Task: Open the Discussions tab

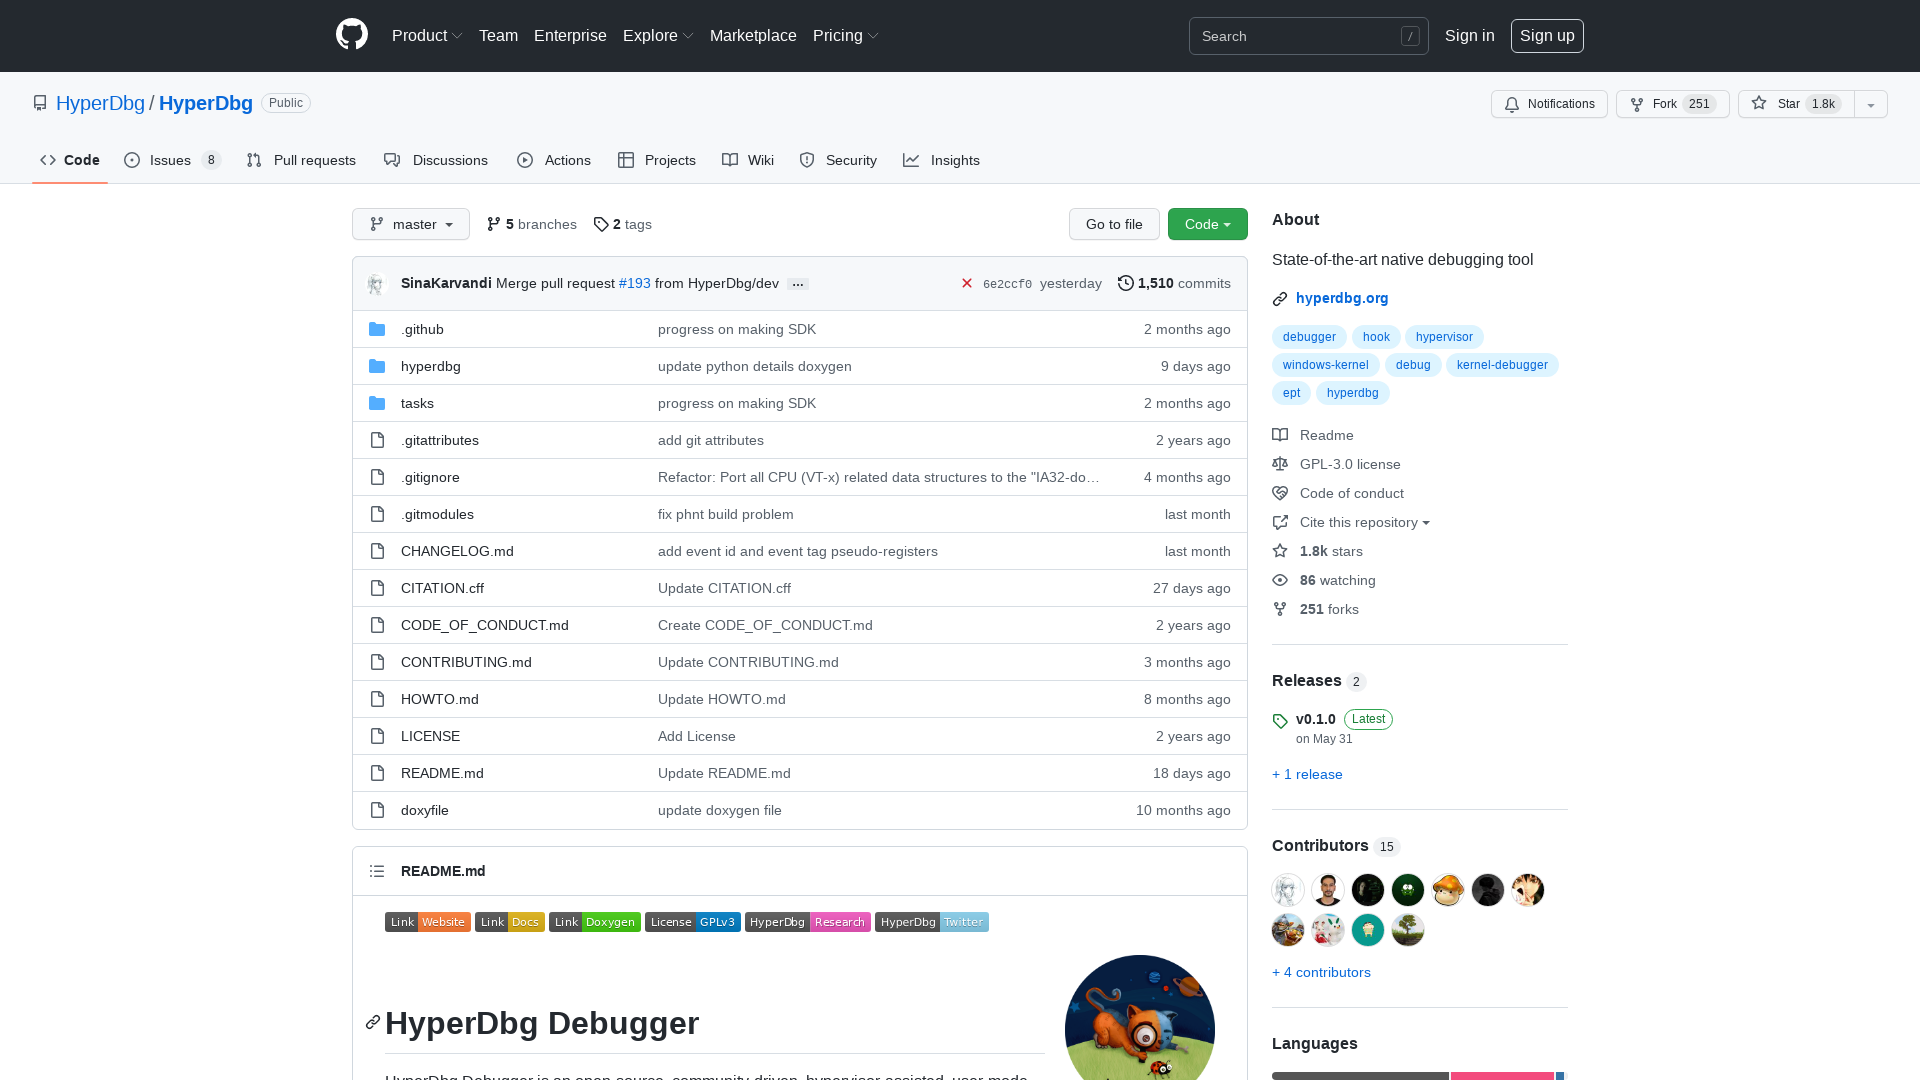Action: (436, 160)
